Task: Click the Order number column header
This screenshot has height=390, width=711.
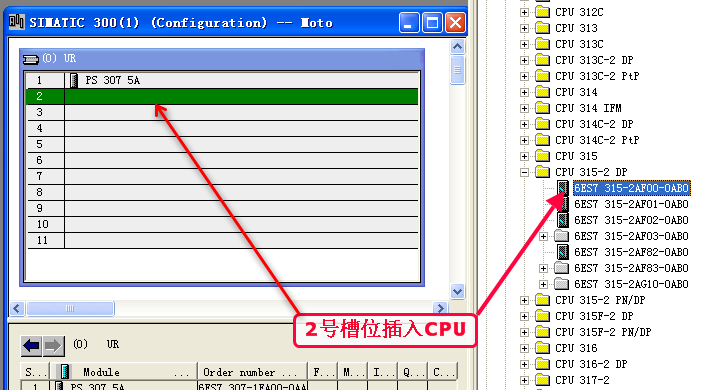Action: (x=252, y=372)
